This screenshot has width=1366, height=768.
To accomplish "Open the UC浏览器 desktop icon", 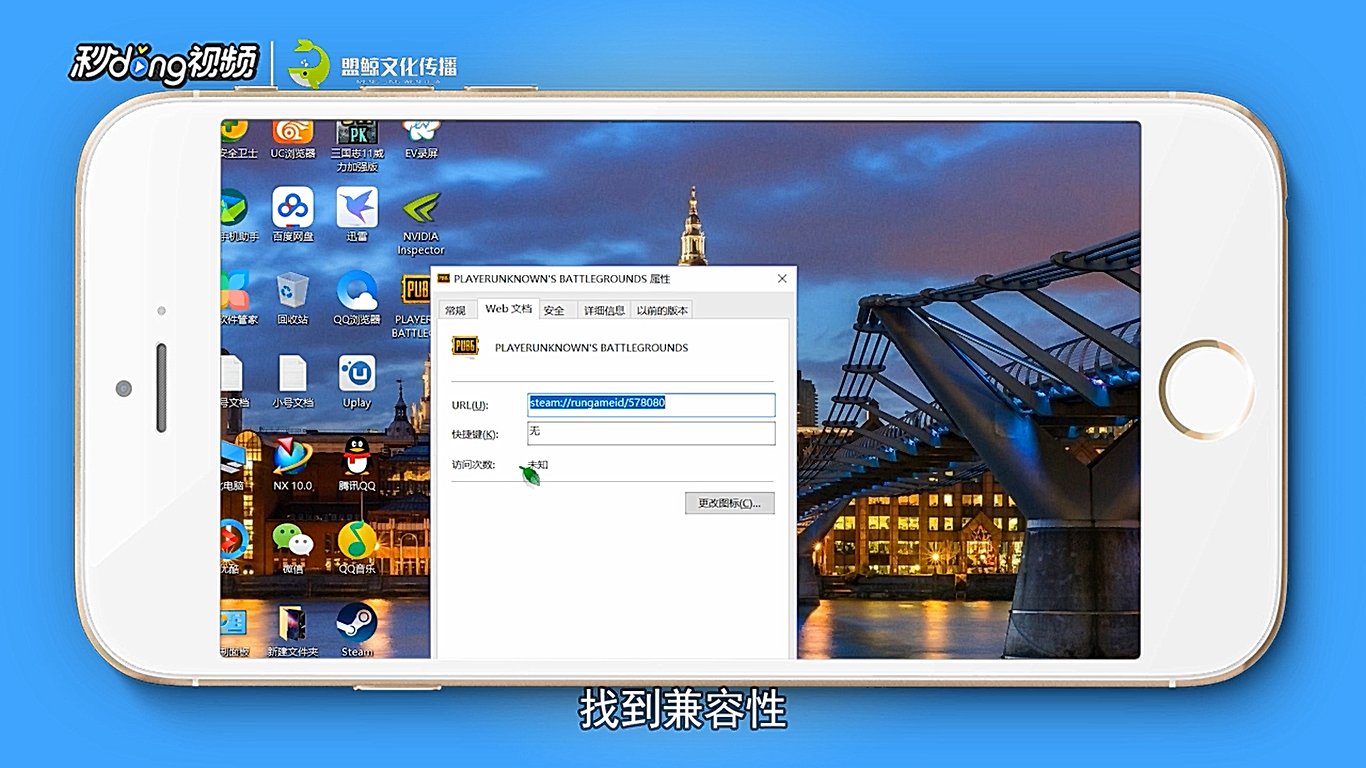I will pyautogui.click(x=293, y=140).
